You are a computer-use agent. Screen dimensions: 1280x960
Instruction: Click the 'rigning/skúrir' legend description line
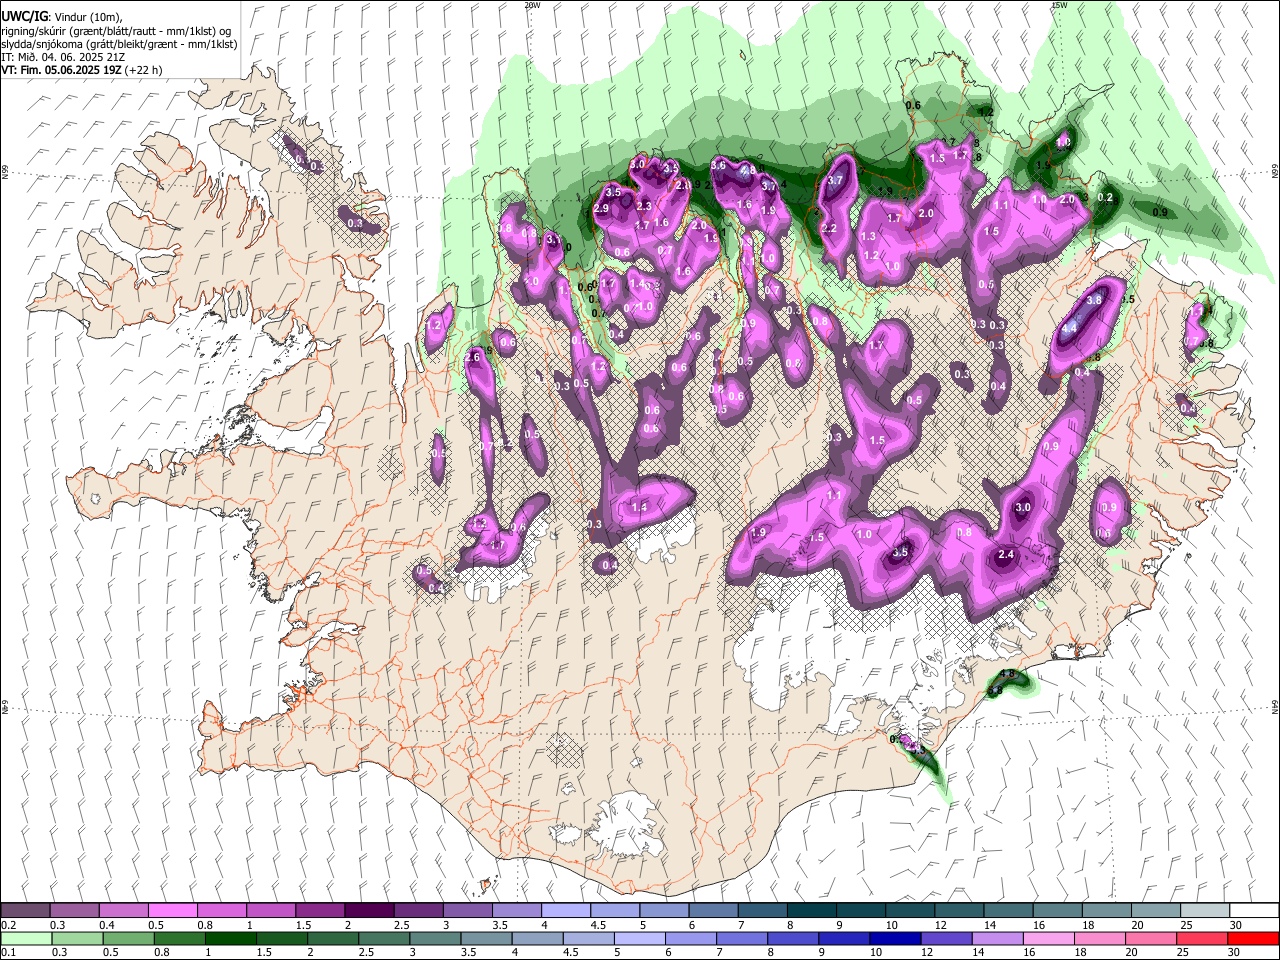[117, 30]
